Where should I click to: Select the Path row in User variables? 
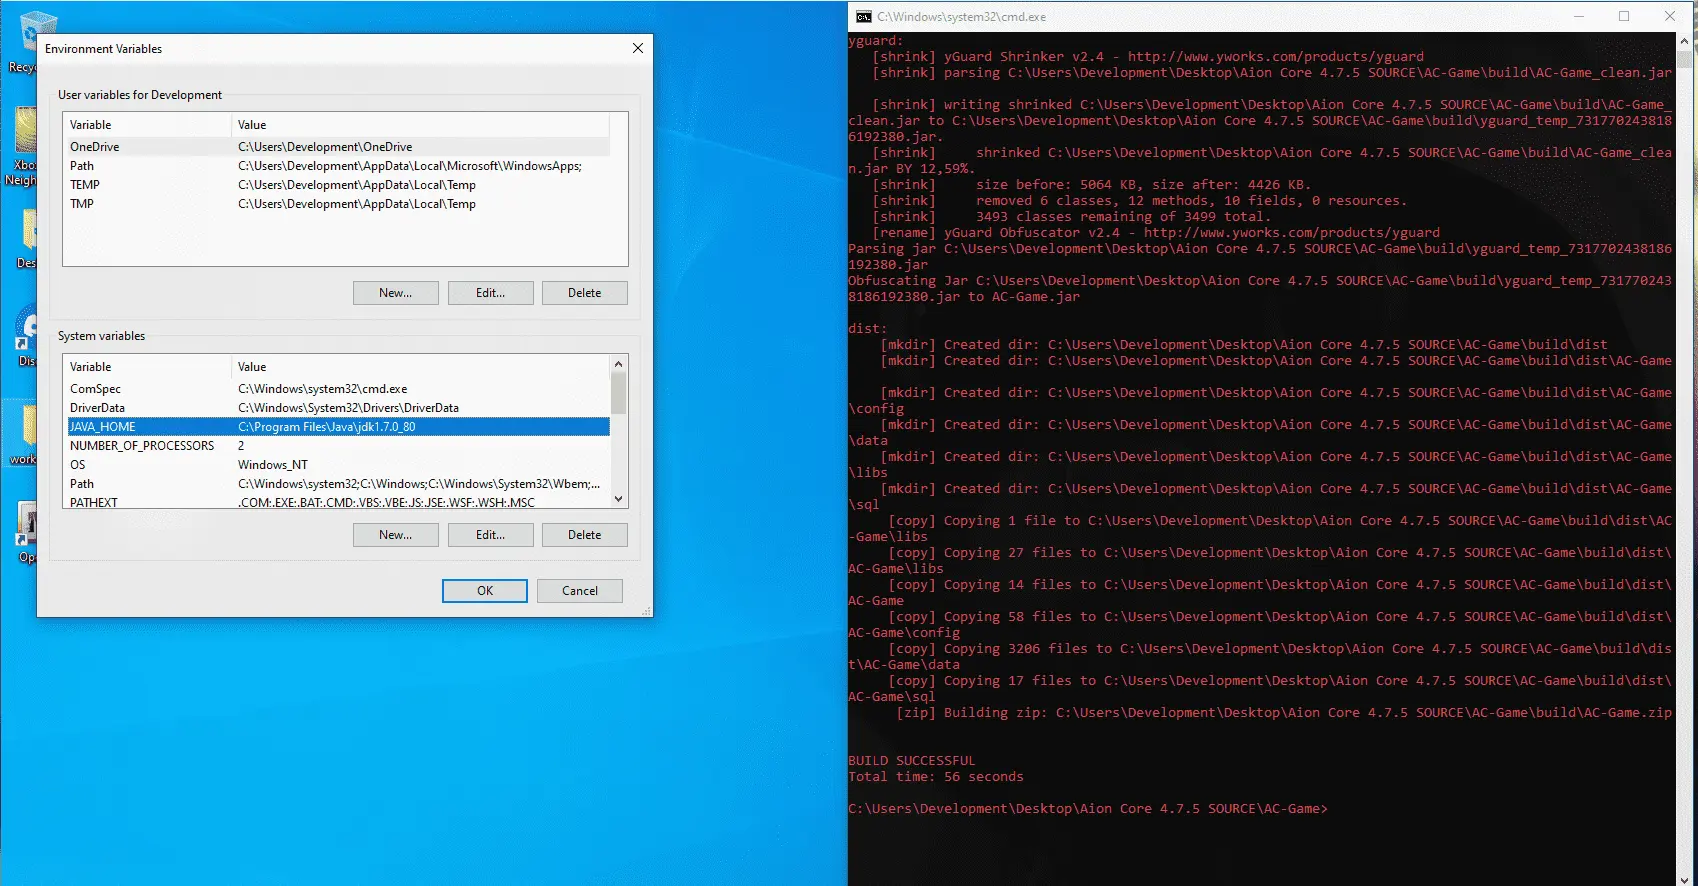(338, 166)
